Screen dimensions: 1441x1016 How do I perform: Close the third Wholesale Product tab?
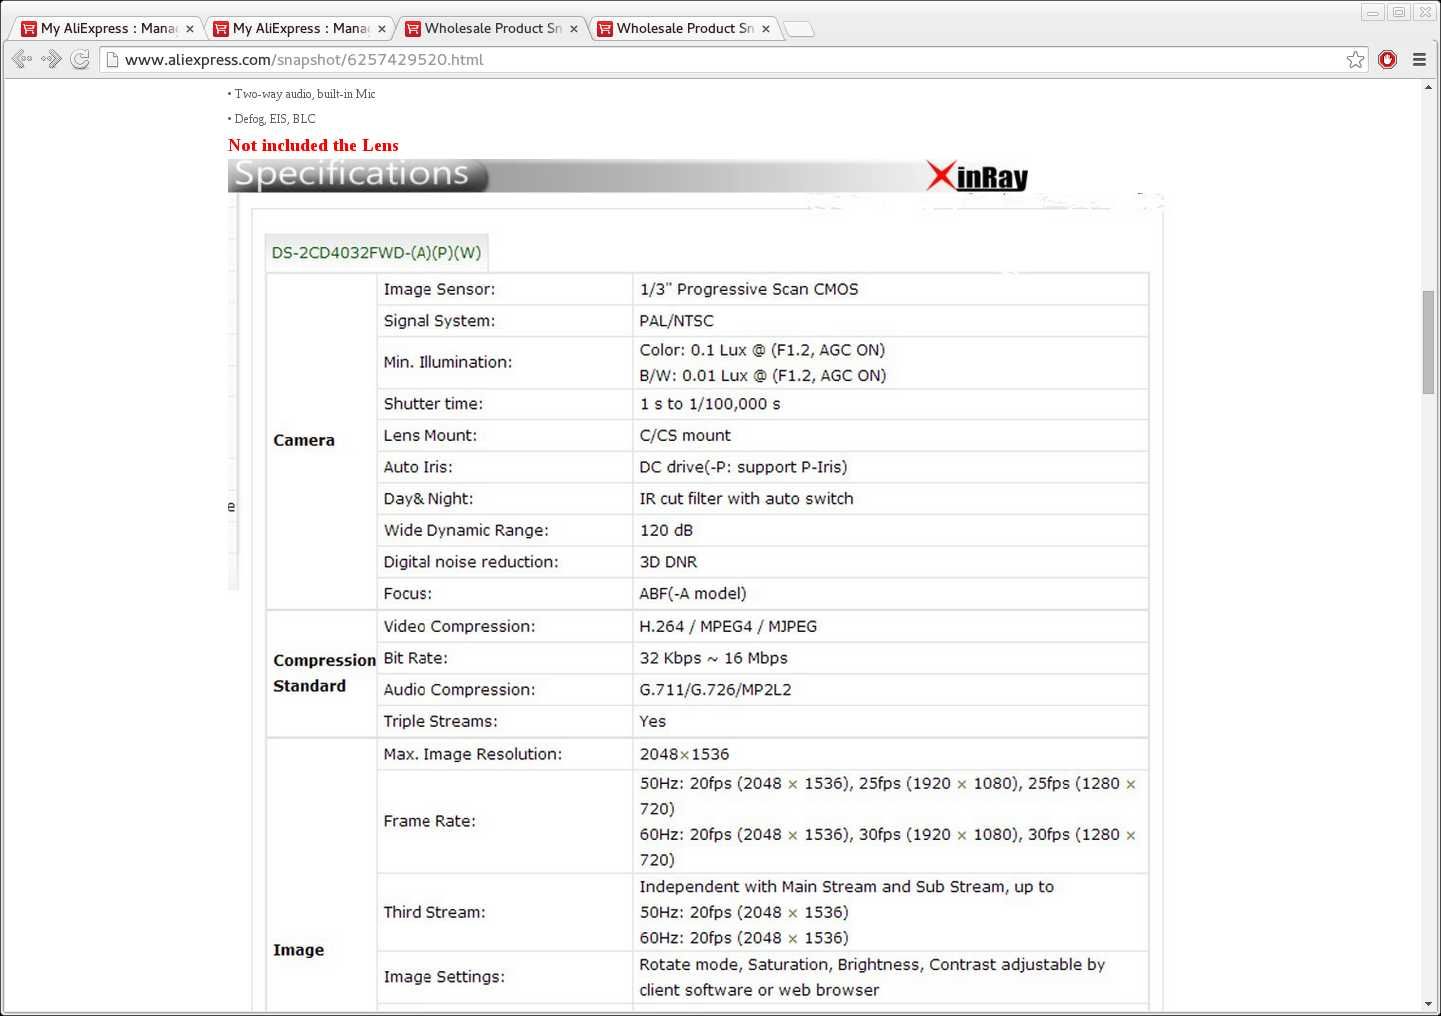click(x=574, y=29)
